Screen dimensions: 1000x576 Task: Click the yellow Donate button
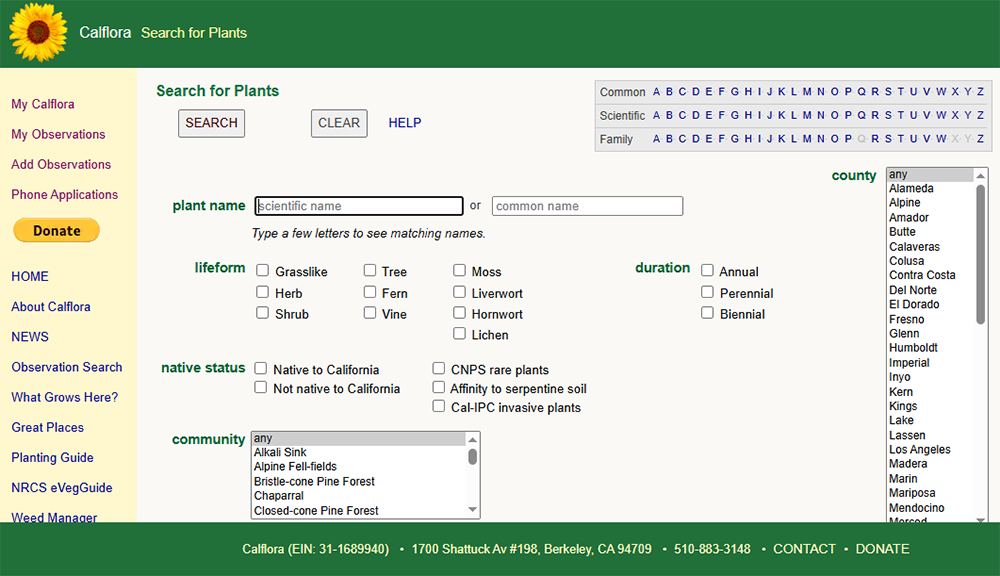click(x=56, y=230)
